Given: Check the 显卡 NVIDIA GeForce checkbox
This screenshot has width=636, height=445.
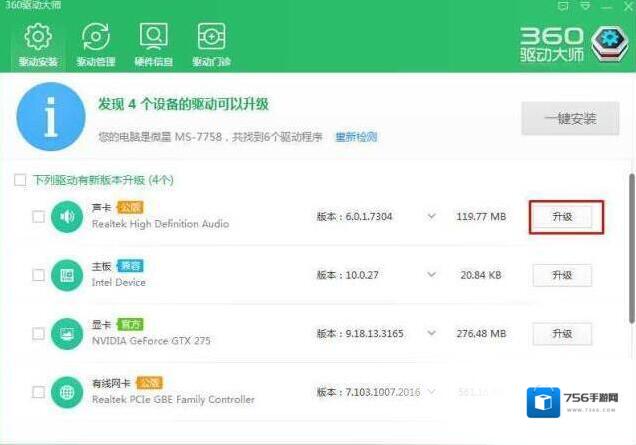Looking at the screenshot, I should (38, 332).
